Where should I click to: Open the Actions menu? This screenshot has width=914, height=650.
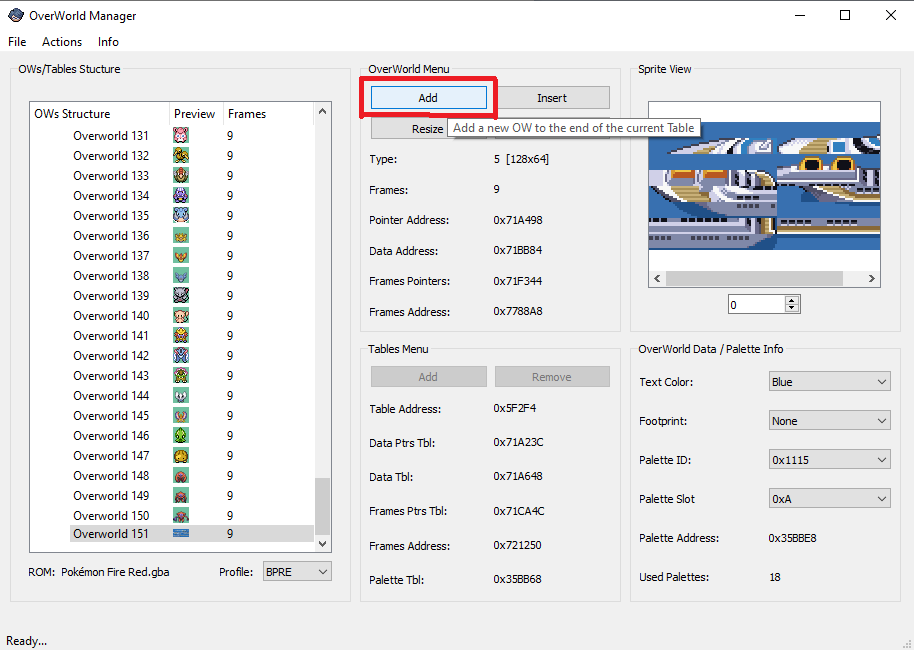tap(62, 42)
